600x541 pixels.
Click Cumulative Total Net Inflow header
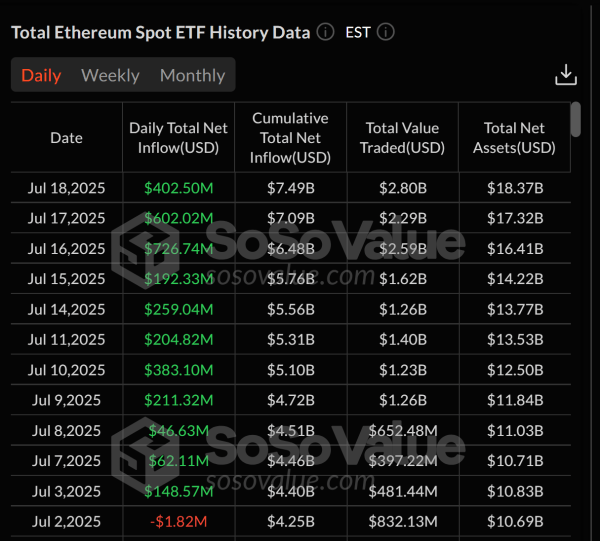[x=291, y=138]
